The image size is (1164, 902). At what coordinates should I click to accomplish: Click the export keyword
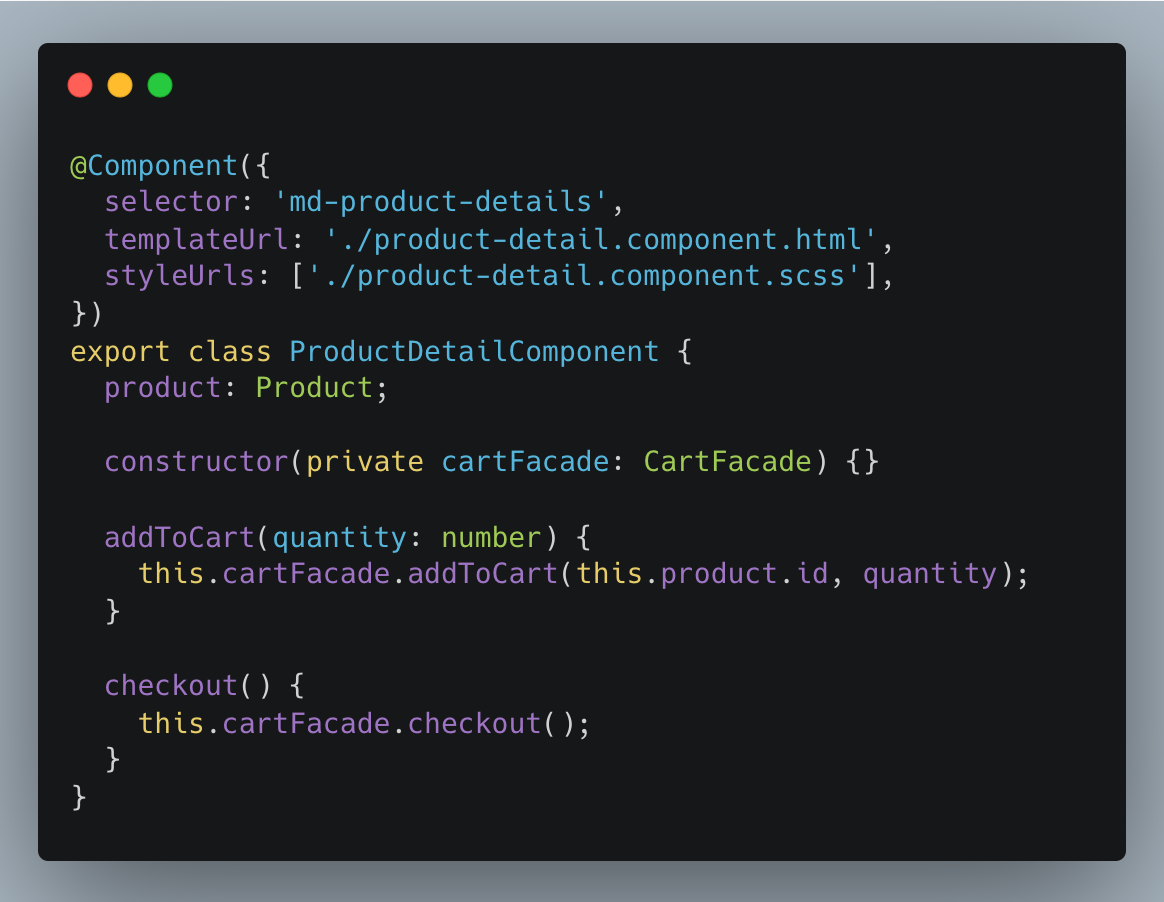(x=120, y=352)
